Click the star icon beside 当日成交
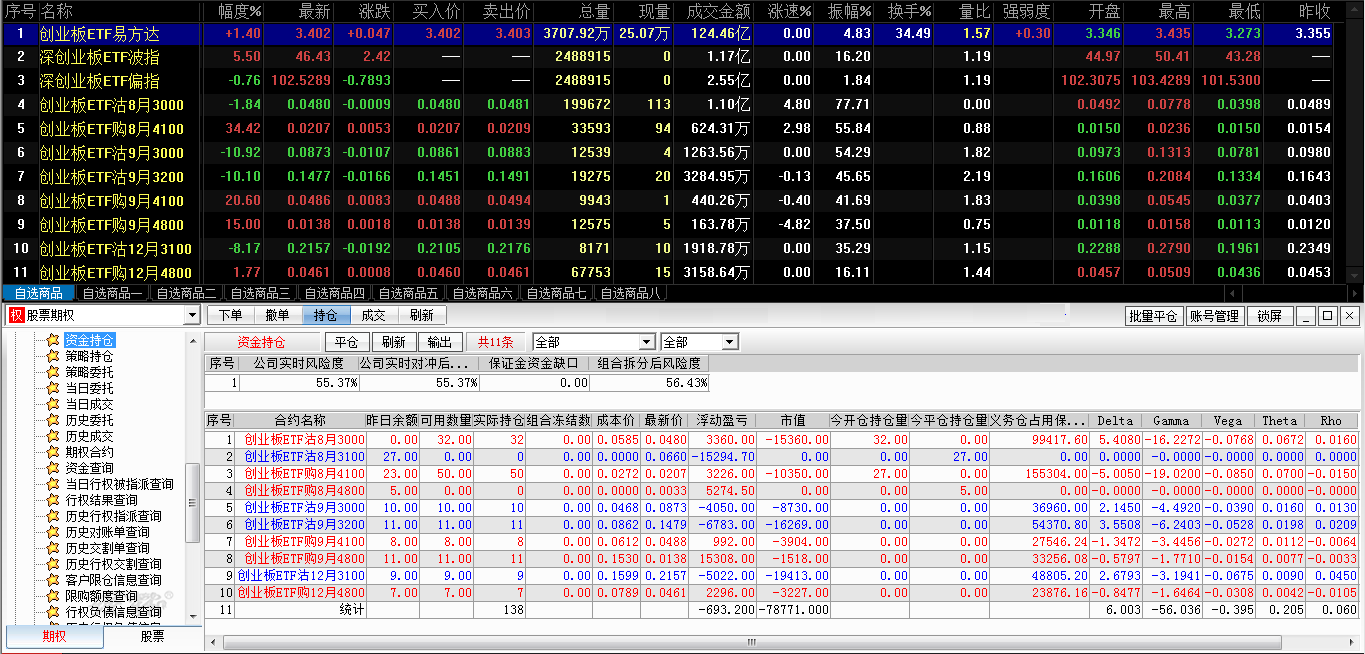The height and width of the screenshot is (654, 1365). 53,404
